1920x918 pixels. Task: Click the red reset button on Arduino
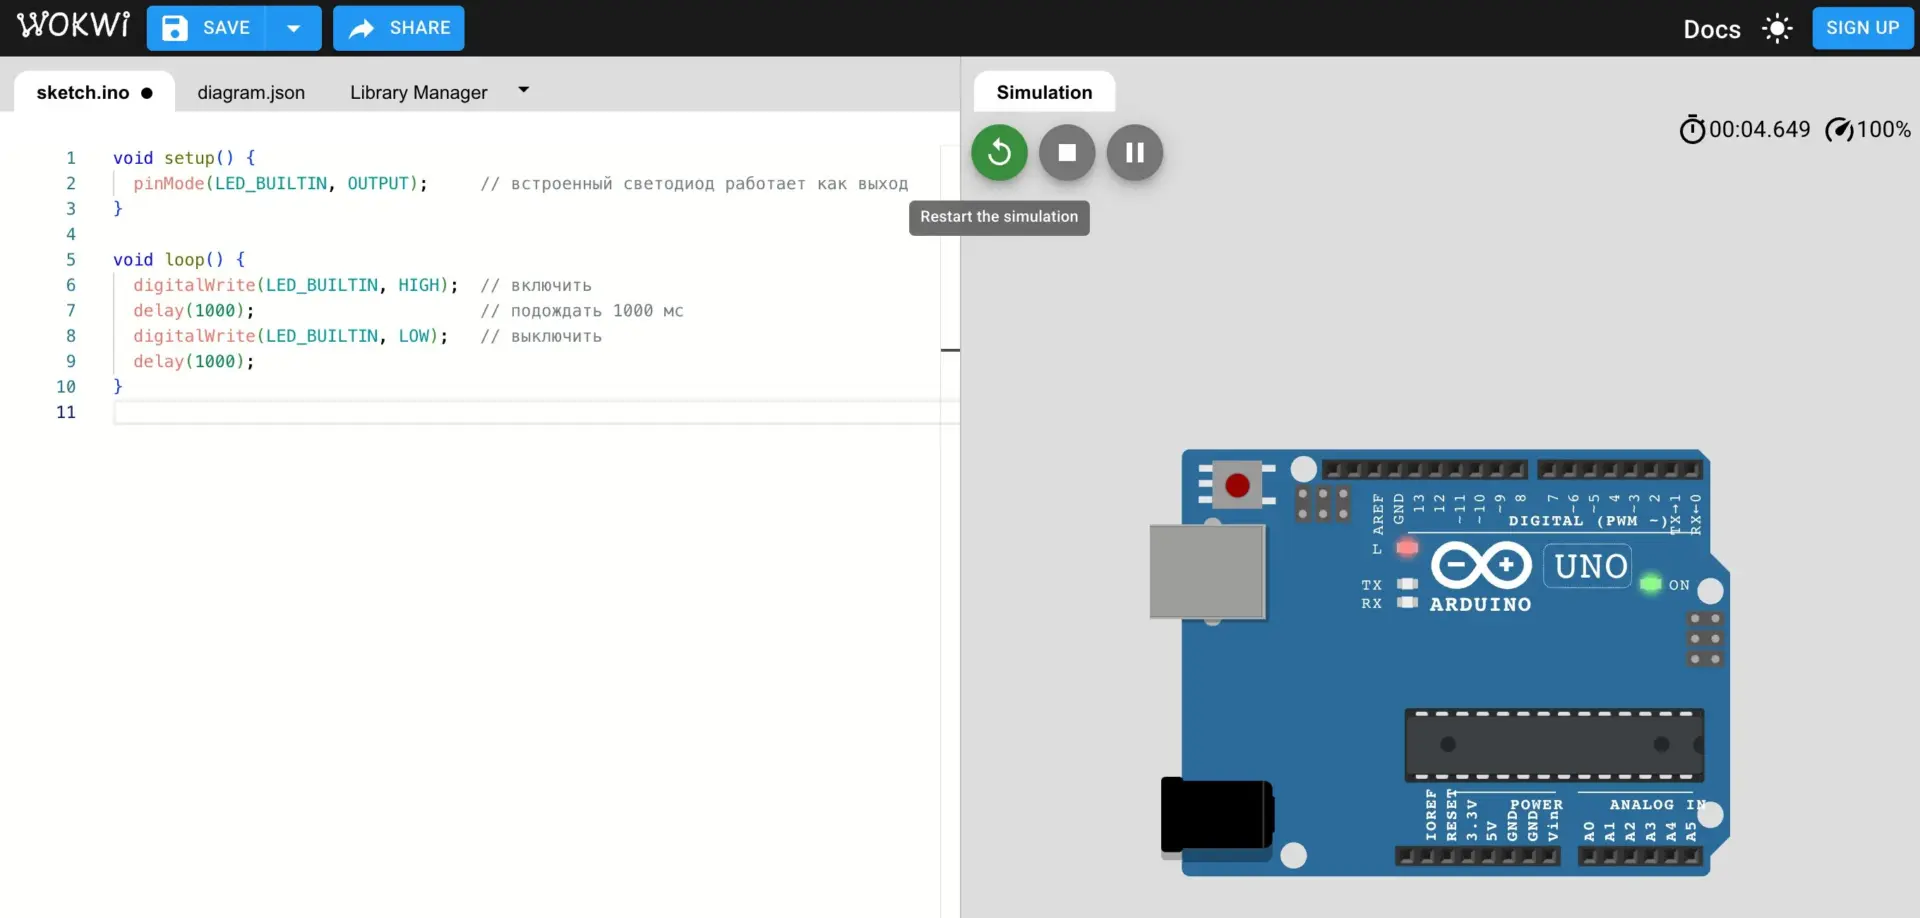click(1237, 485)
